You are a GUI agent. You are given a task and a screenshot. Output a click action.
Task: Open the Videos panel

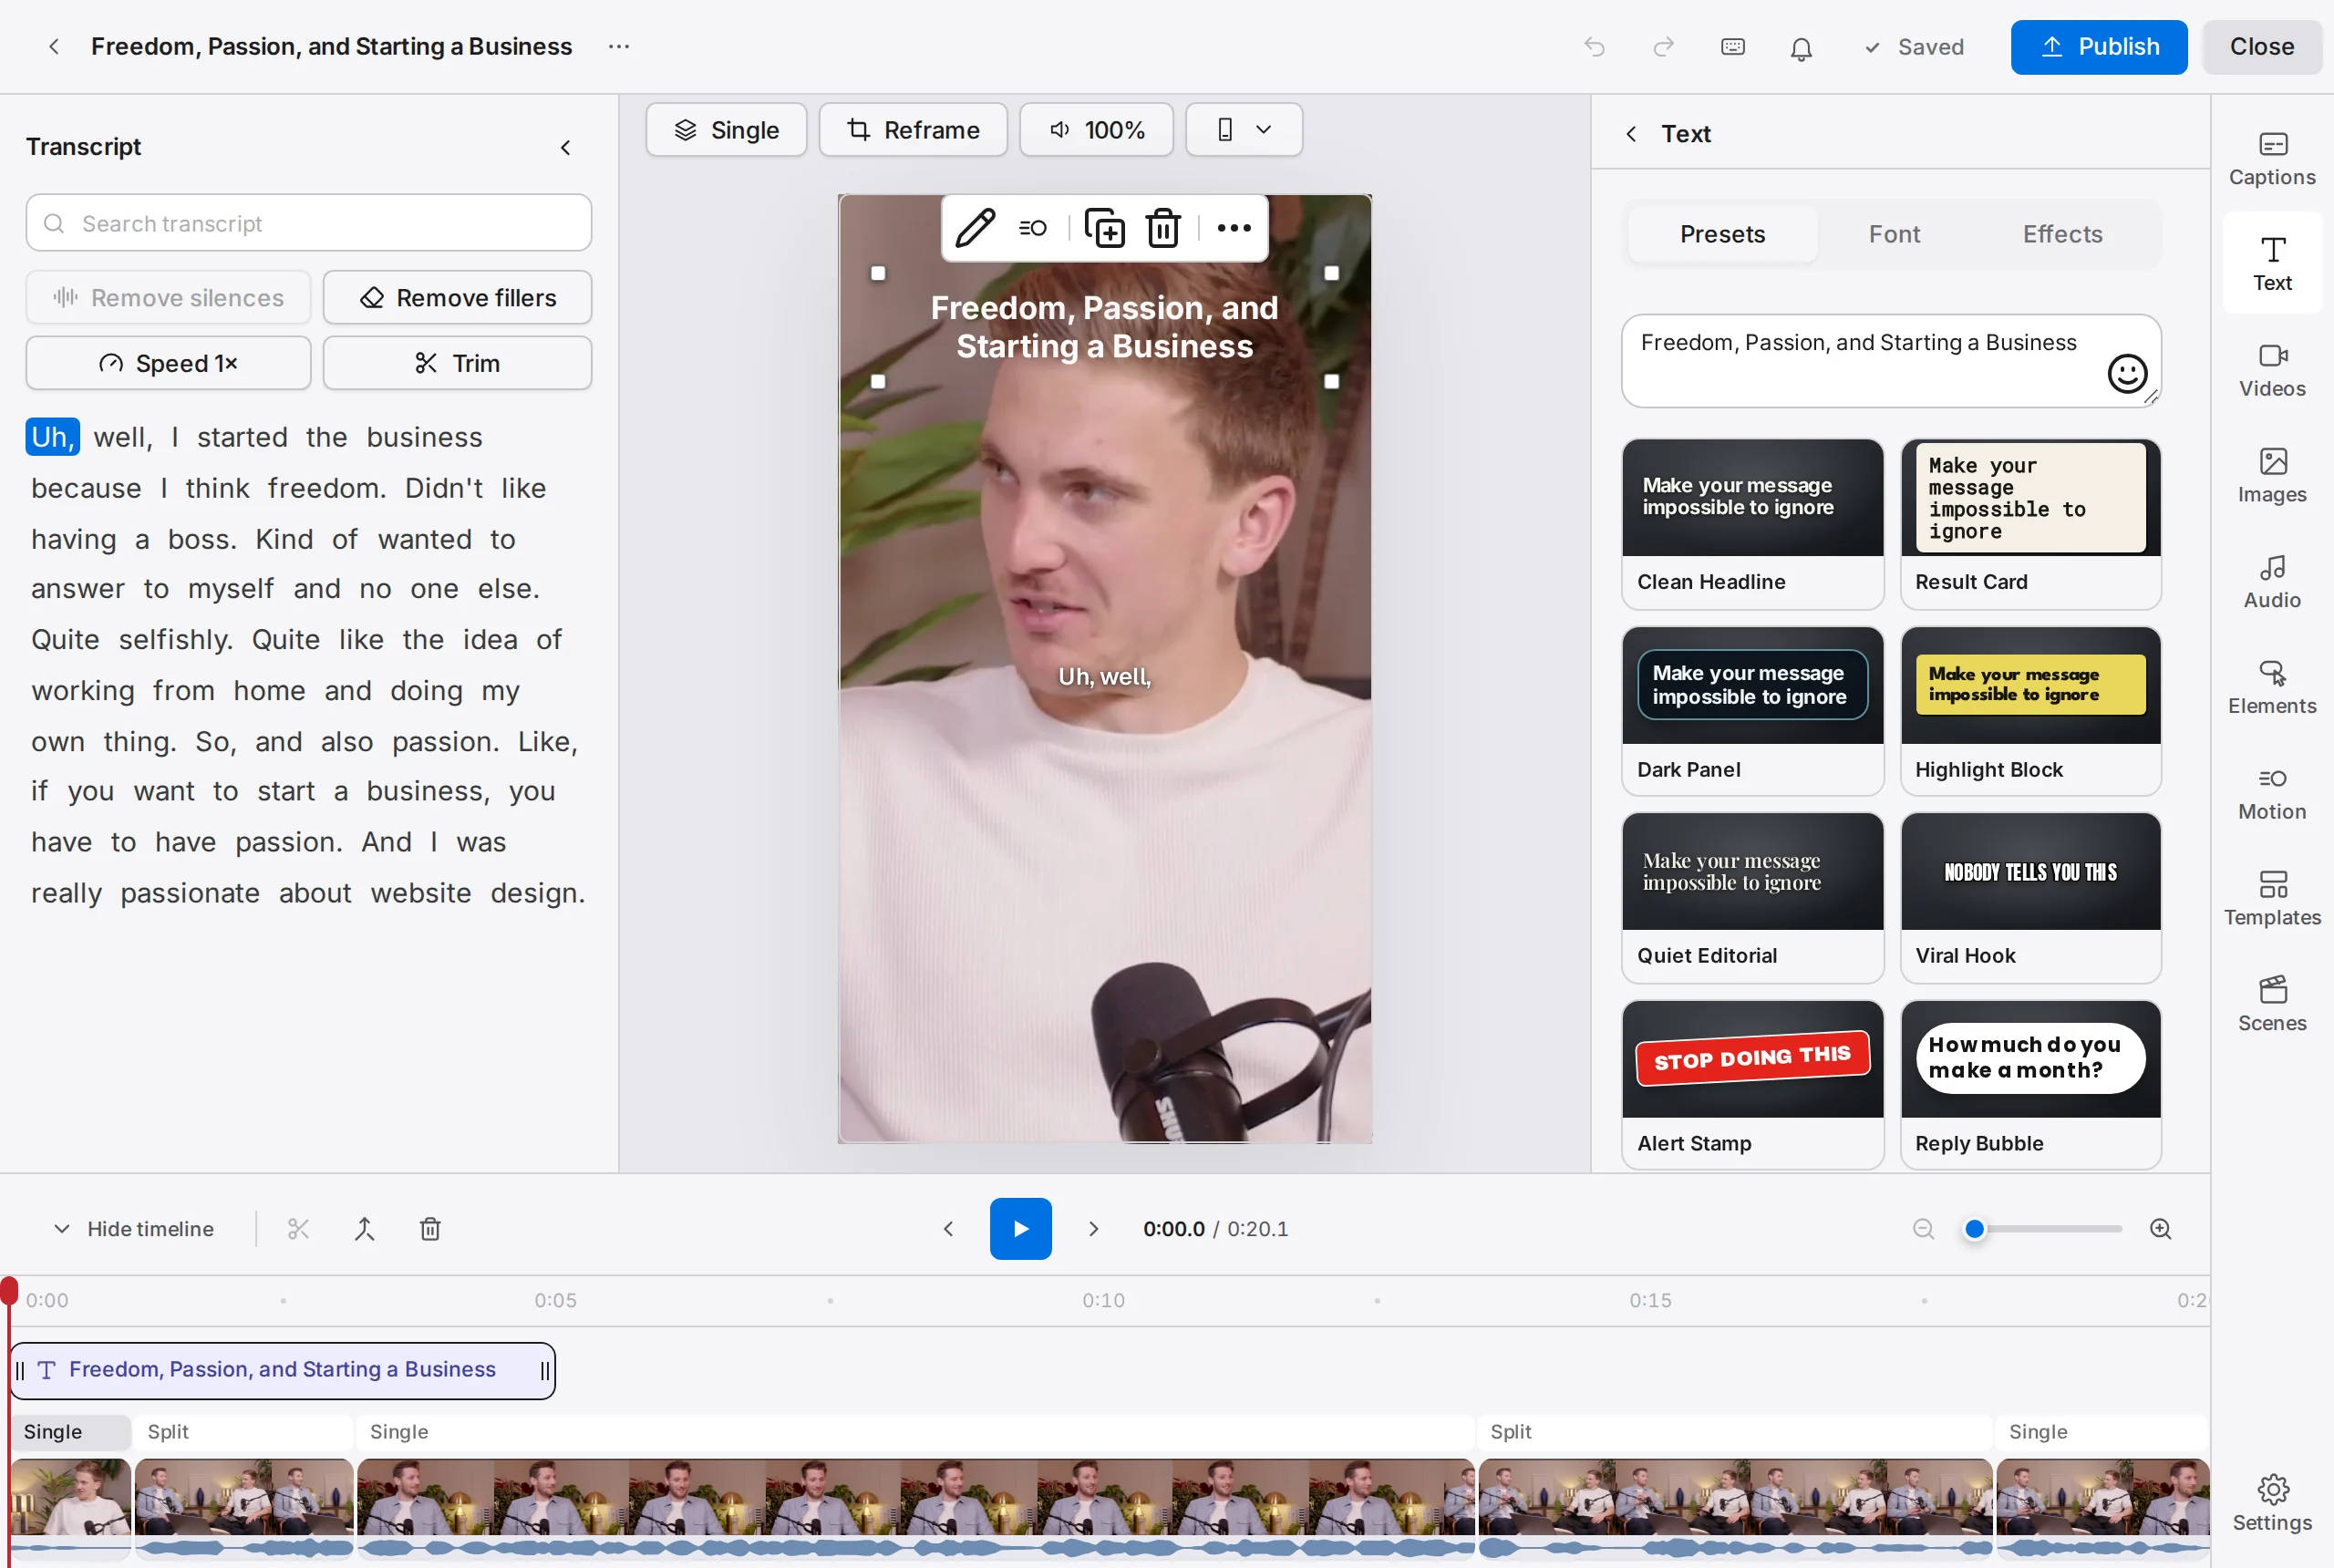2271,371
